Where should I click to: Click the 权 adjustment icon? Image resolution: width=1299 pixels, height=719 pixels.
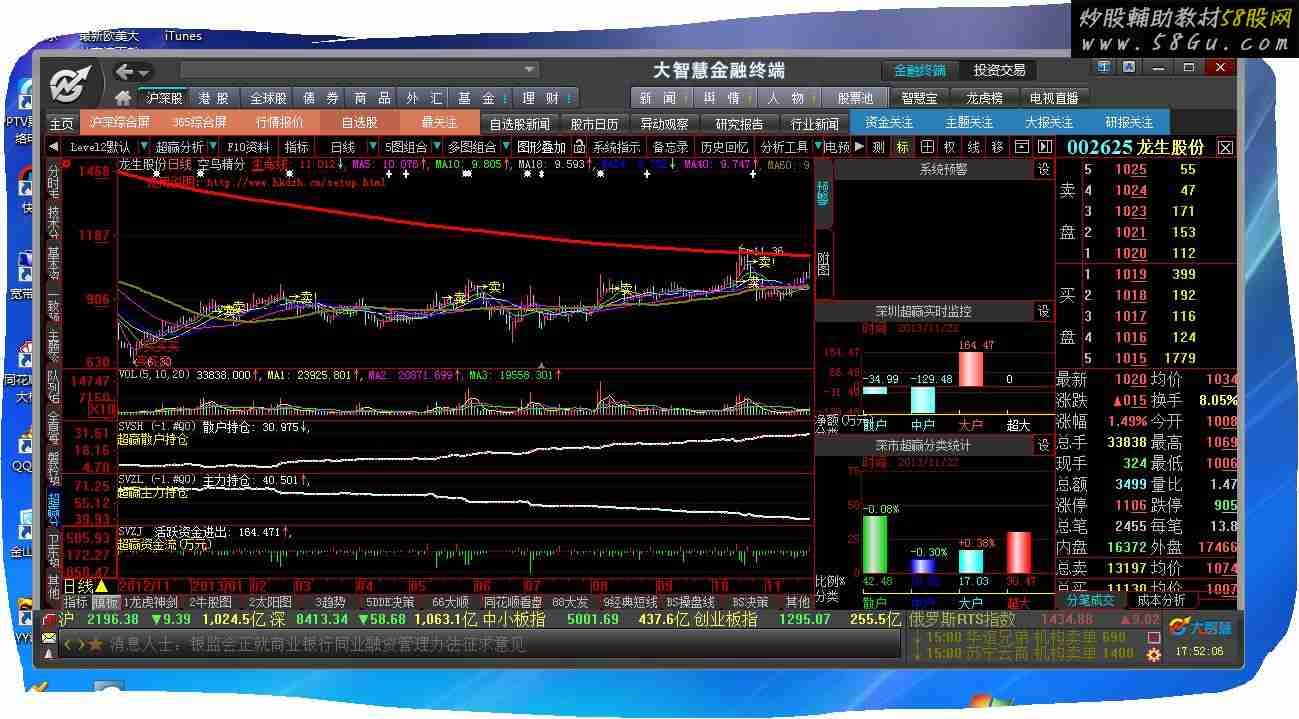950,147
